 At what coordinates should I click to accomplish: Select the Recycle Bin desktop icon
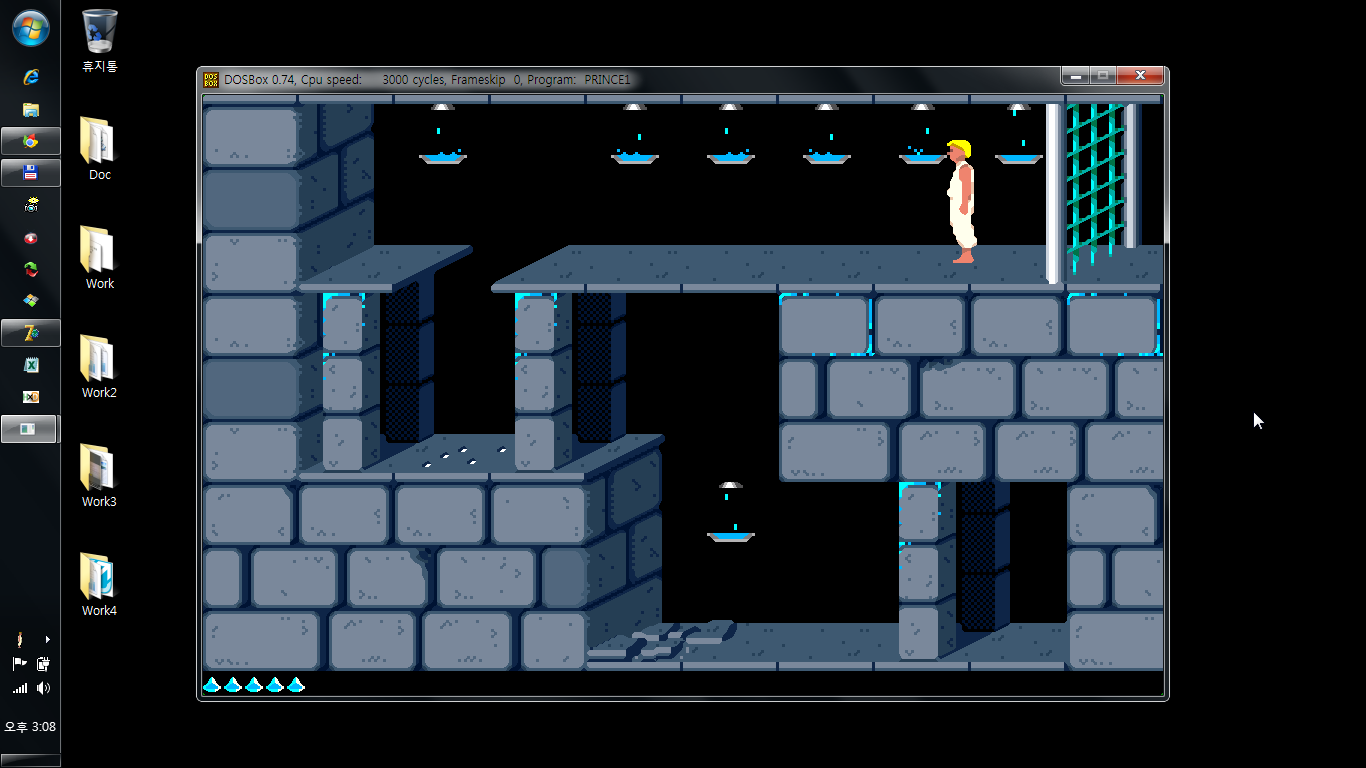point(99,41)
